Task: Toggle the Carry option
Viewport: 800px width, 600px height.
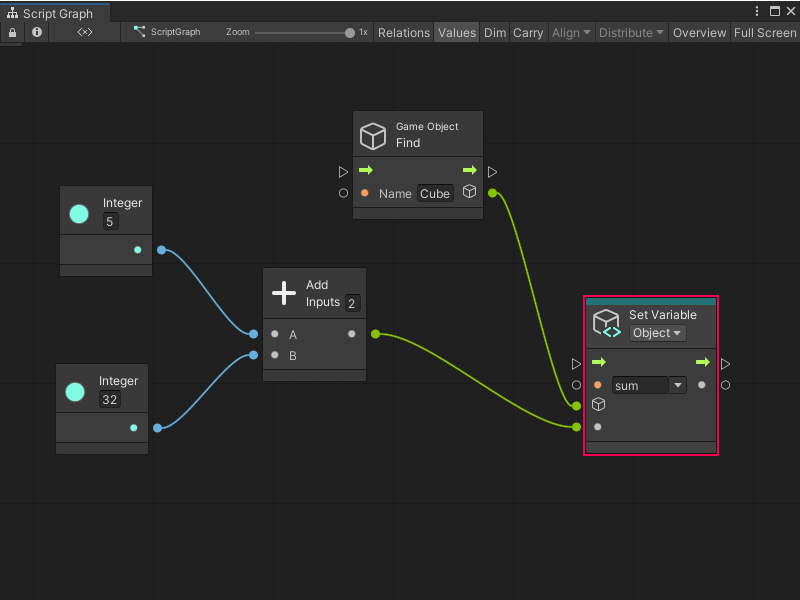Action: (528, 32)
